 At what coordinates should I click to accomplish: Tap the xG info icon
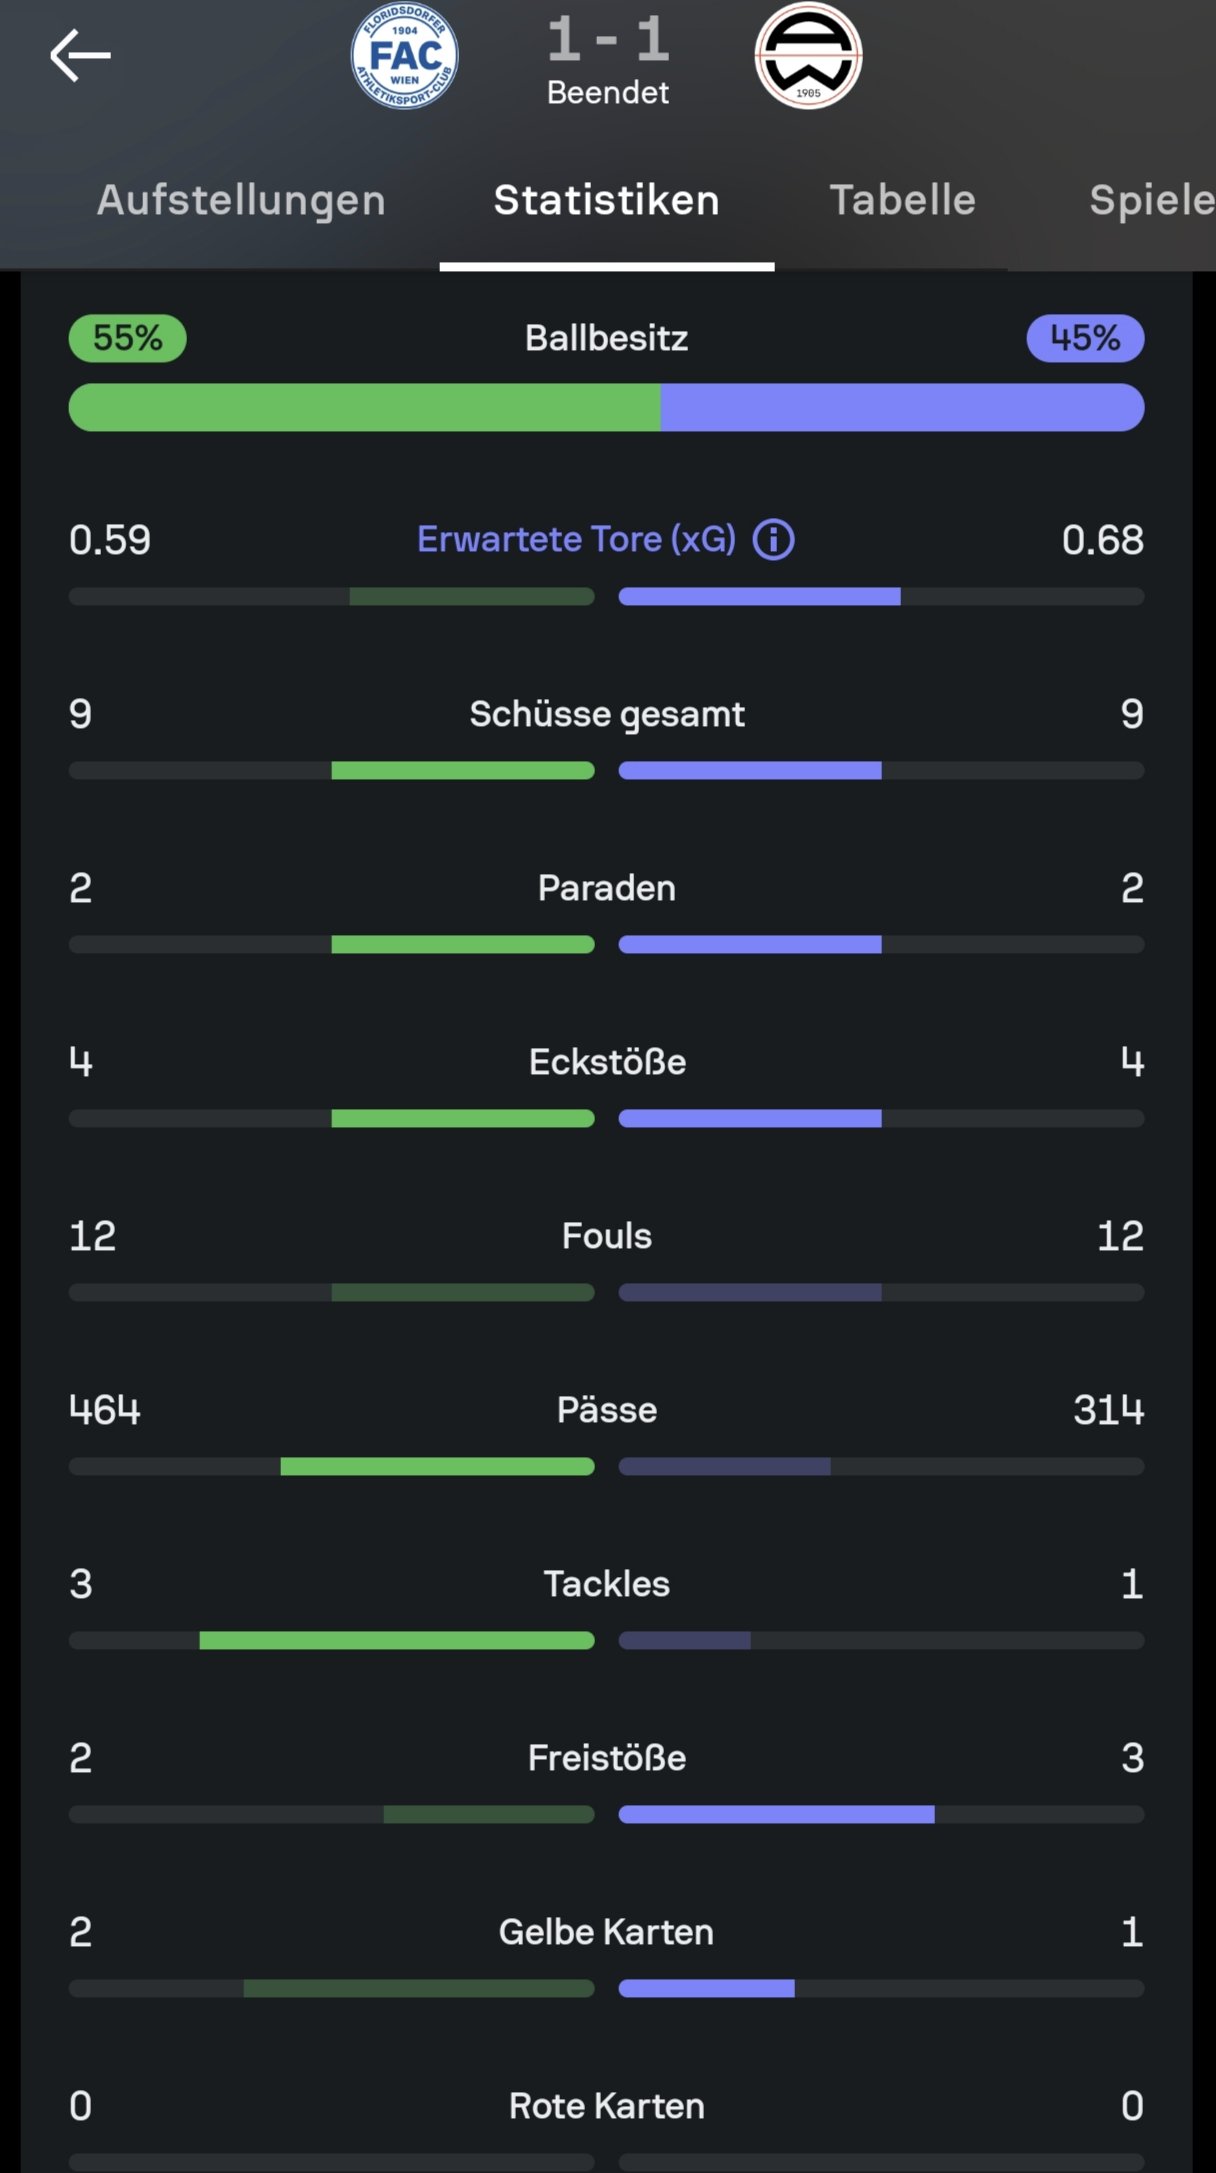click(773, 540)
